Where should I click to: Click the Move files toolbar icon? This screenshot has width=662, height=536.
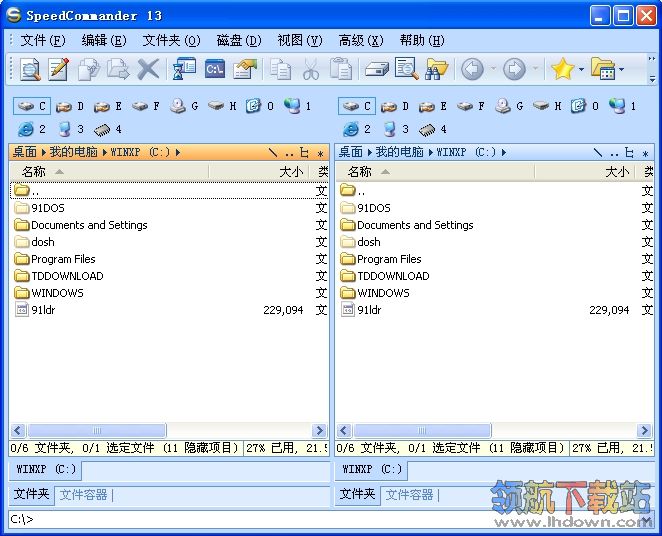118,69
